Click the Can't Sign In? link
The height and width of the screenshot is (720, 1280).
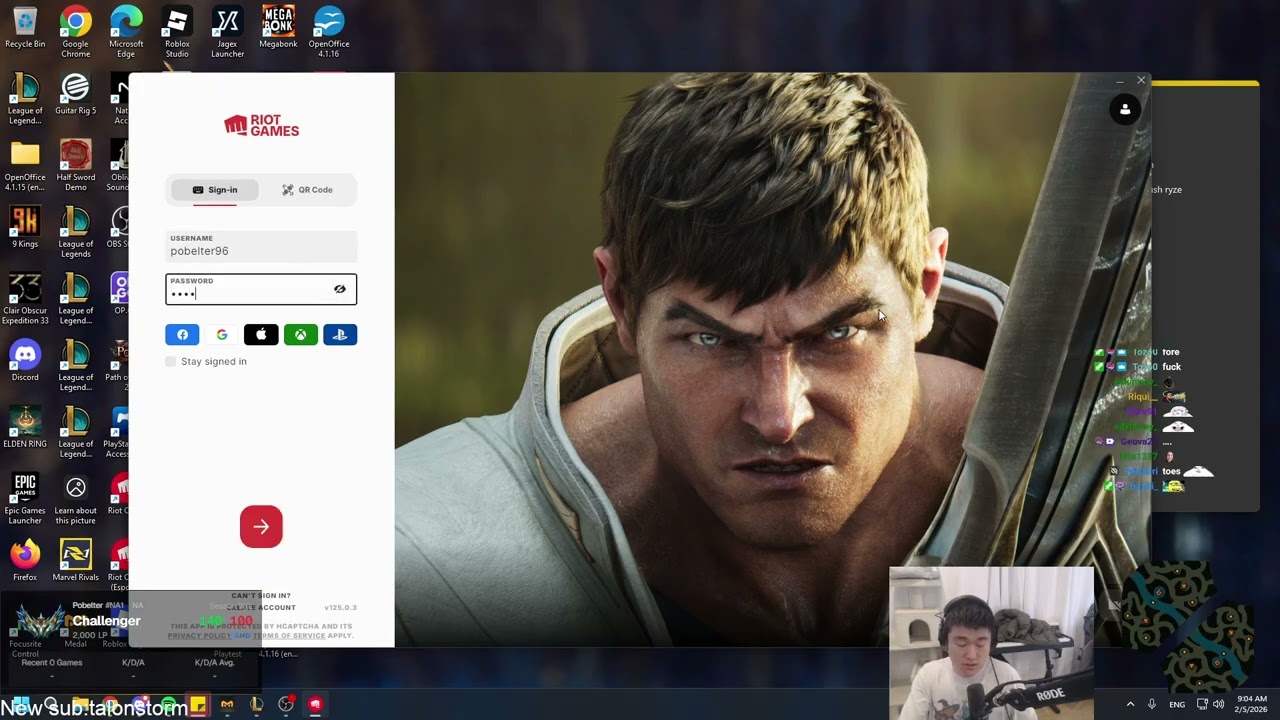coord(261,596)
